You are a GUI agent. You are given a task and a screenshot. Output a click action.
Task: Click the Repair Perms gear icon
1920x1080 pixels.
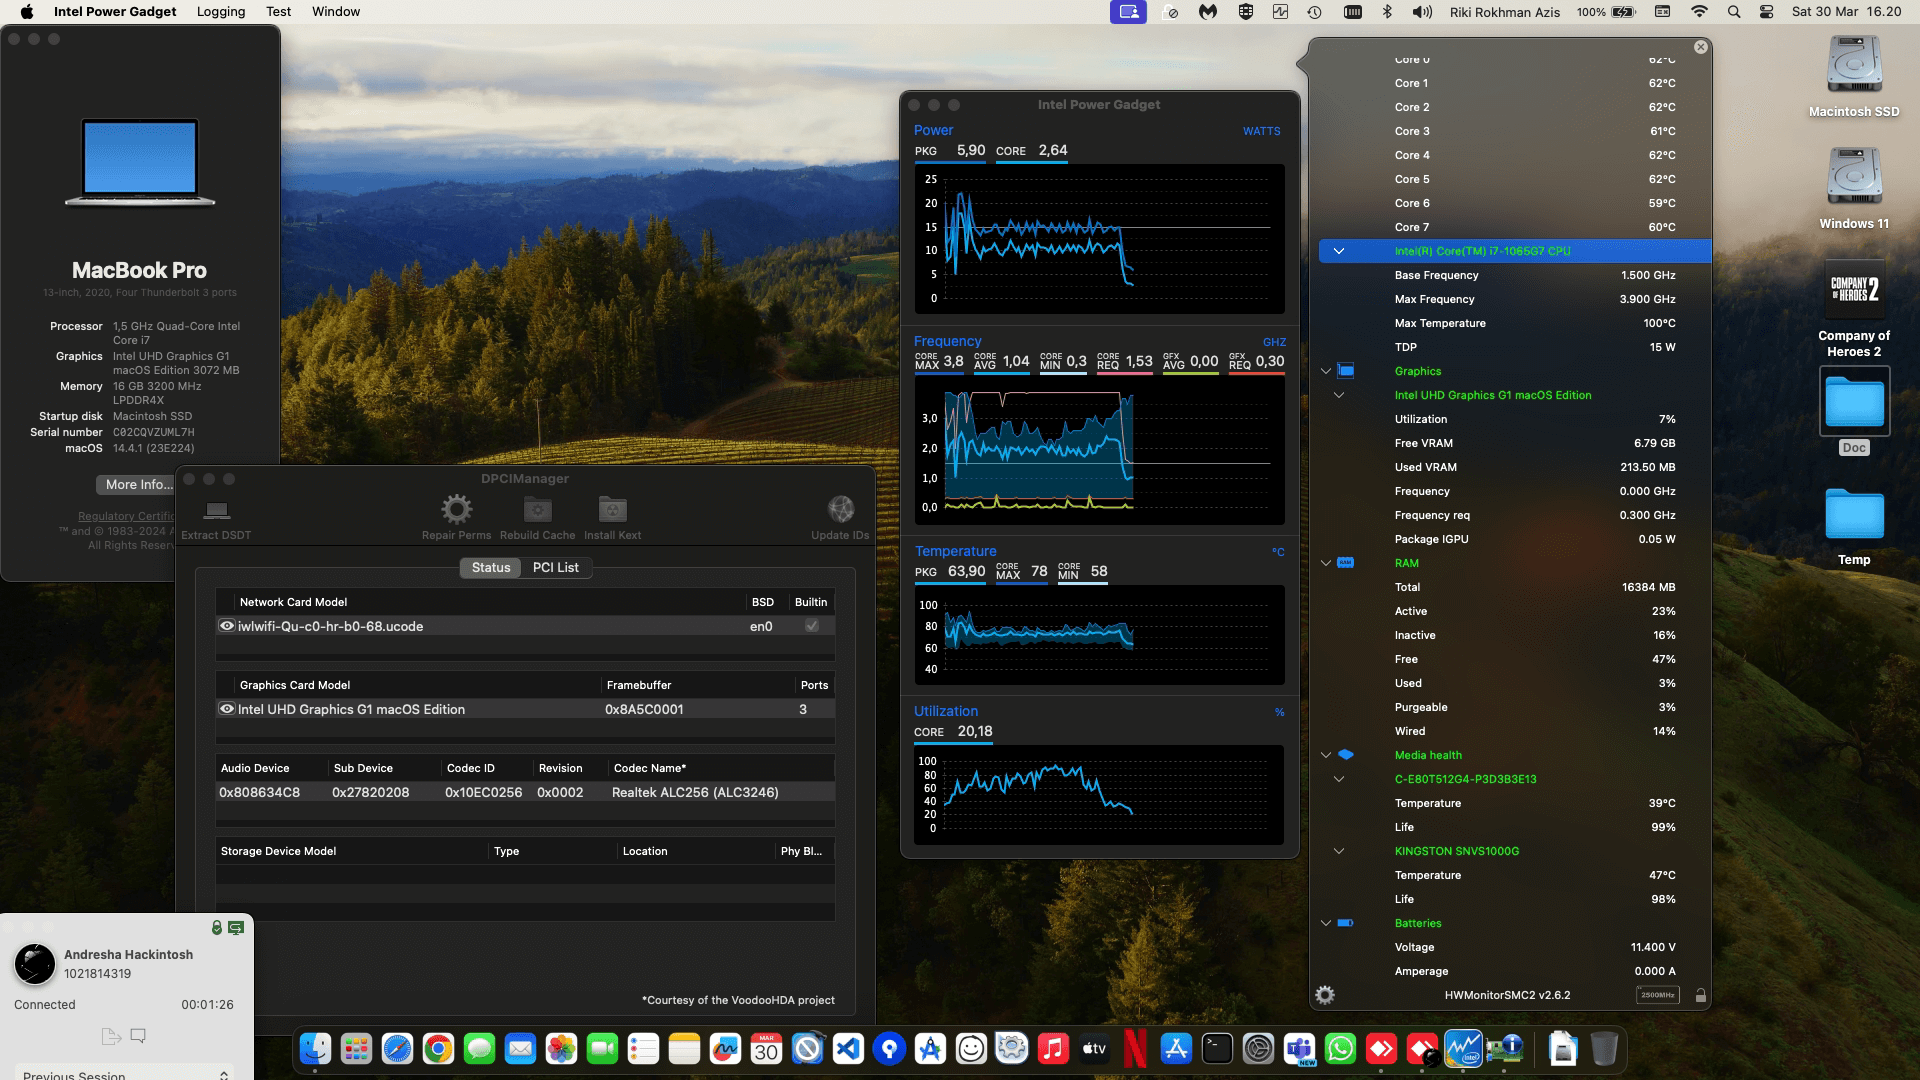(x=456, y=509)
